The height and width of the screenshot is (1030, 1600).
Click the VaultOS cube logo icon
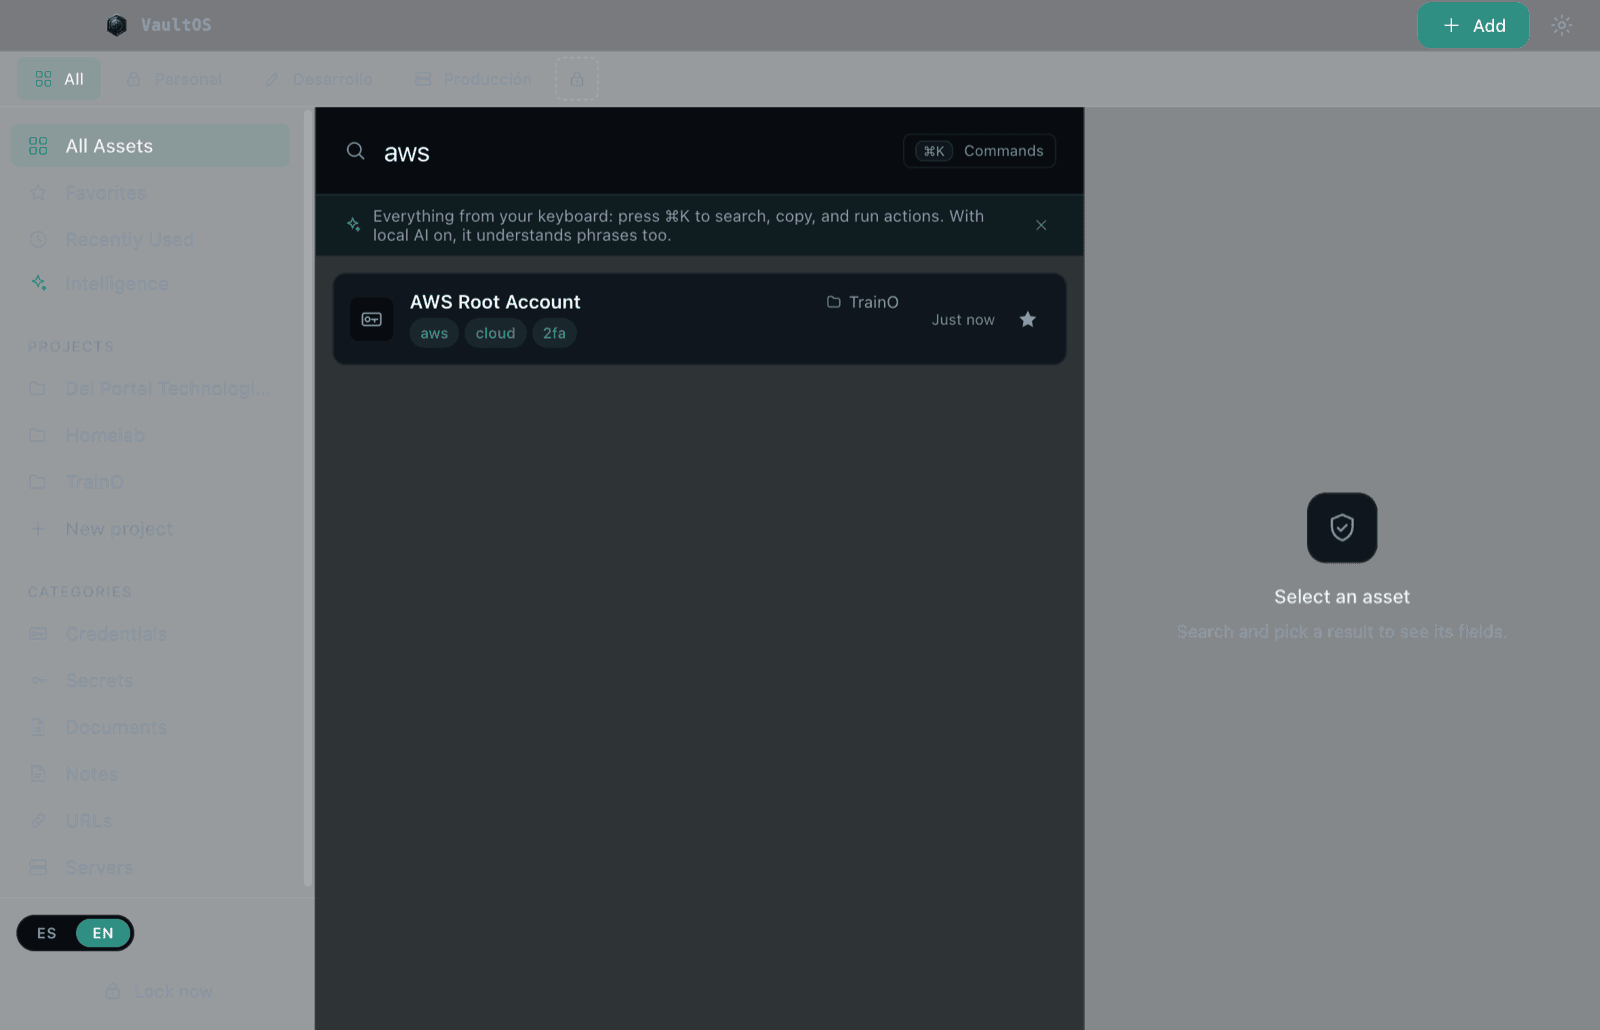[x=117, y=25]
